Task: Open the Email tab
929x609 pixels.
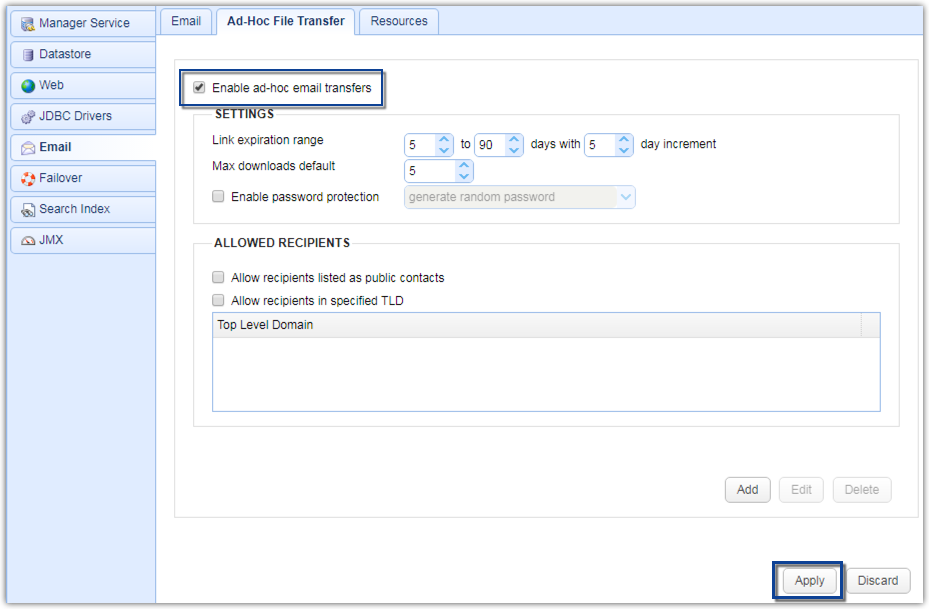Action: pos(186,20)
